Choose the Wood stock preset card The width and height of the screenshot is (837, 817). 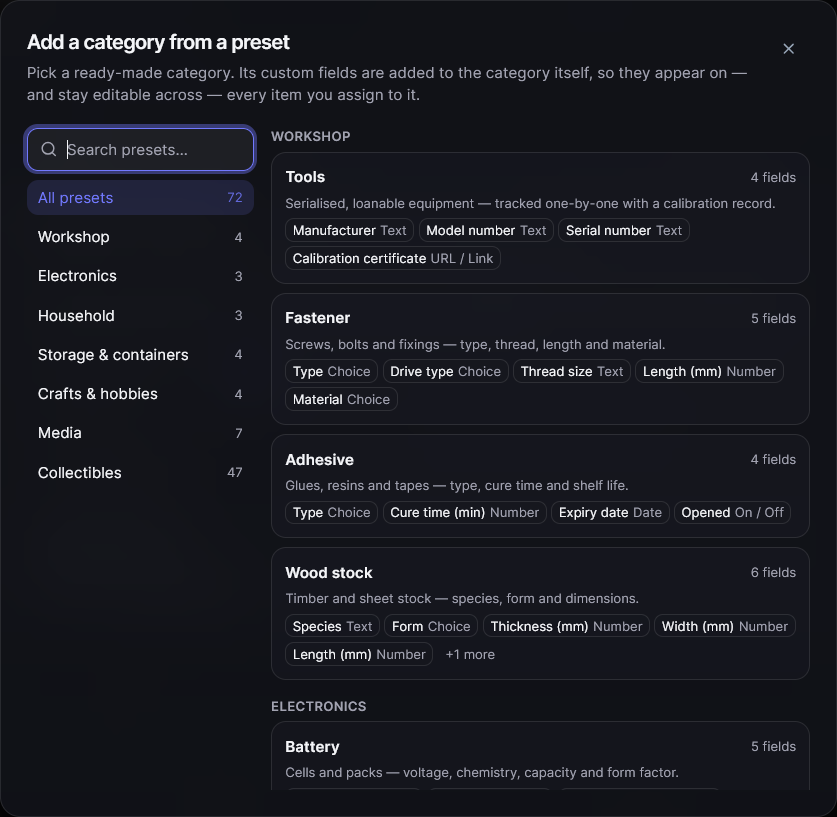(540, 613)
